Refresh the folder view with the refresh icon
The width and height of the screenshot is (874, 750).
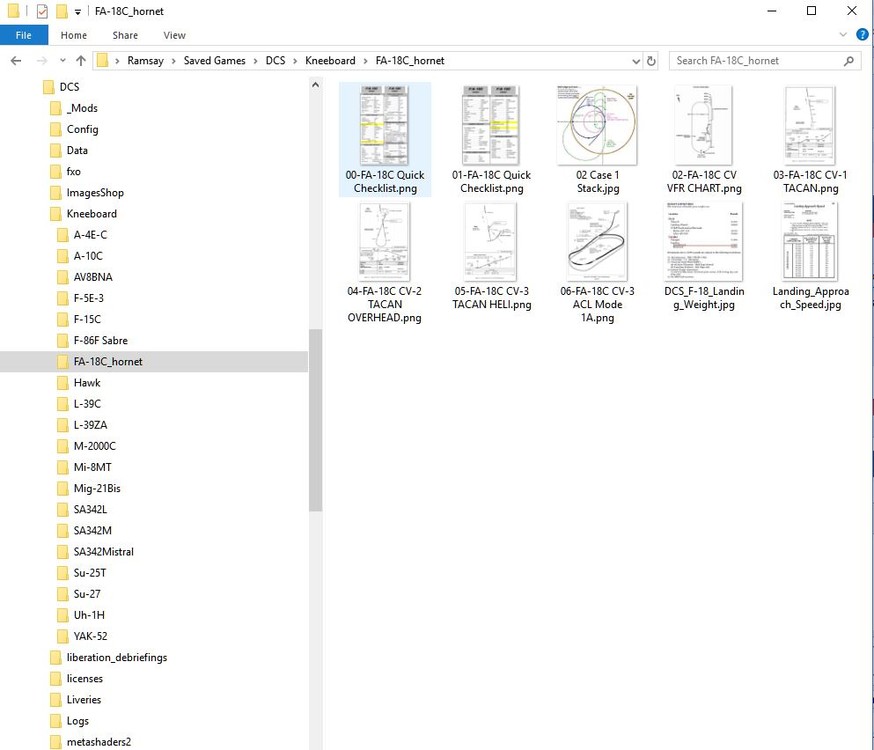pos(651,60)
